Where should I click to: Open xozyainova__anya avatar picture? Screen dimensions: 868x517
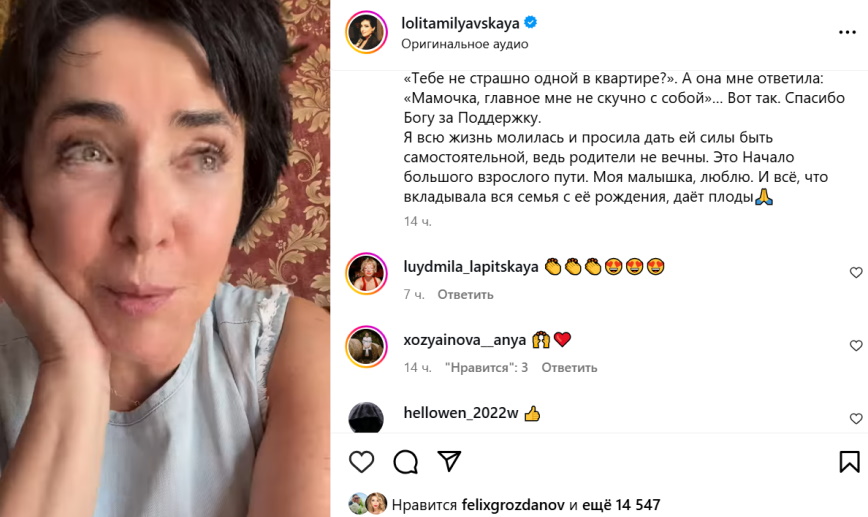(x=366, y=347)
